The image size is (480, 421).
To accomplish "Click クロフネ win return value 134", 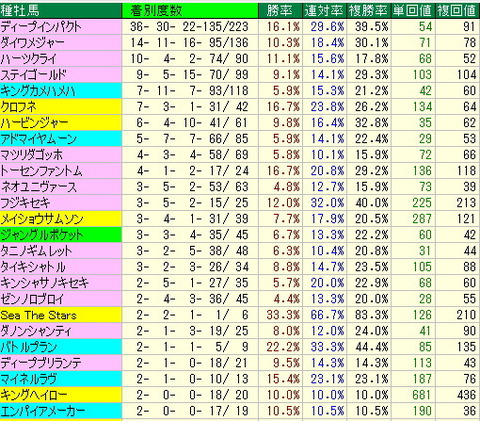I will [422, 107].
